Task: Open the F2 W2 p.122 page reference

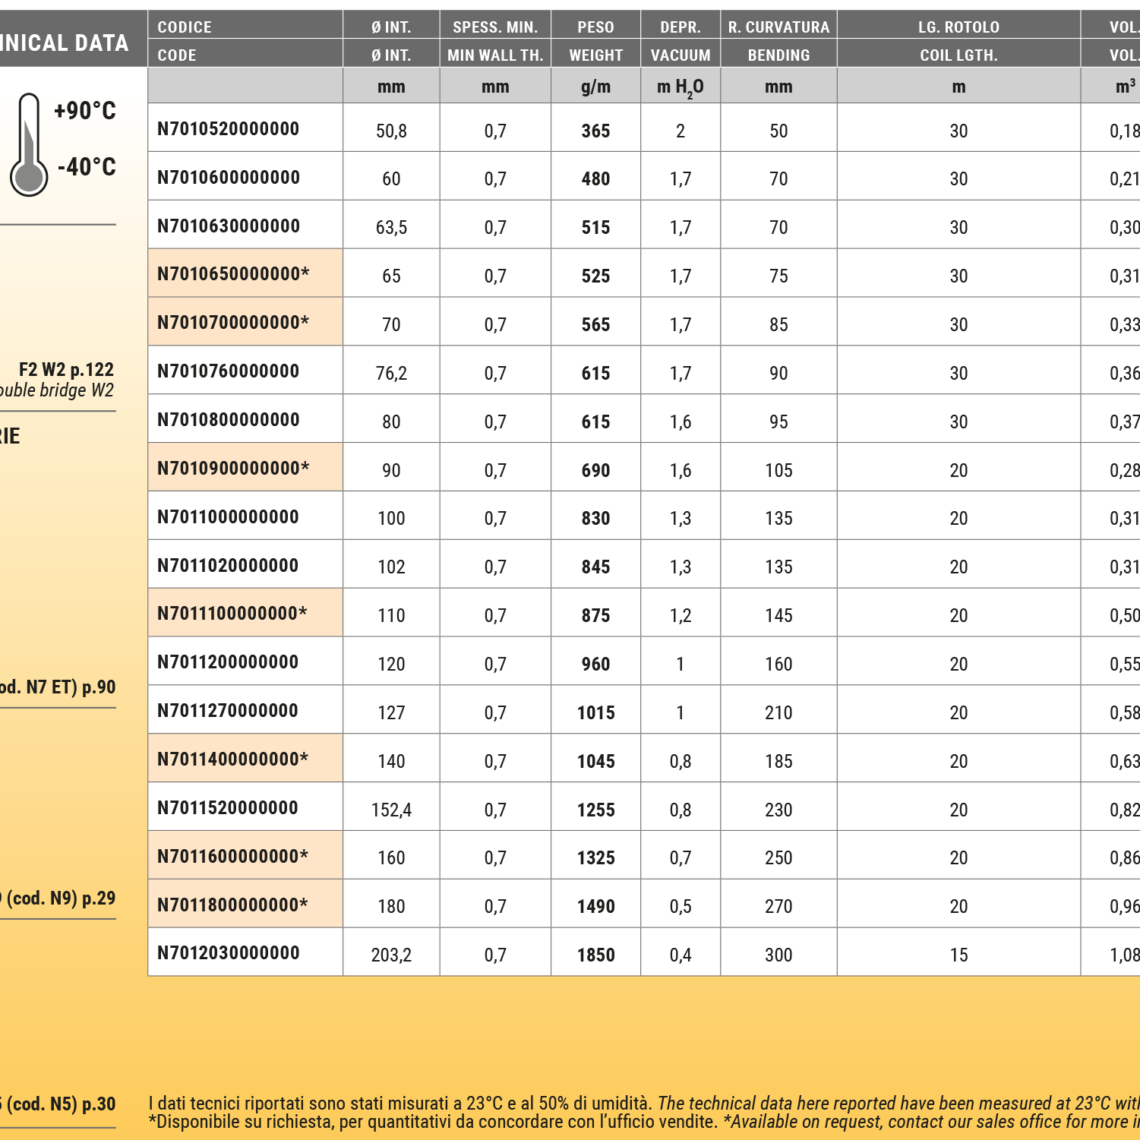Action: coord(66,370)
